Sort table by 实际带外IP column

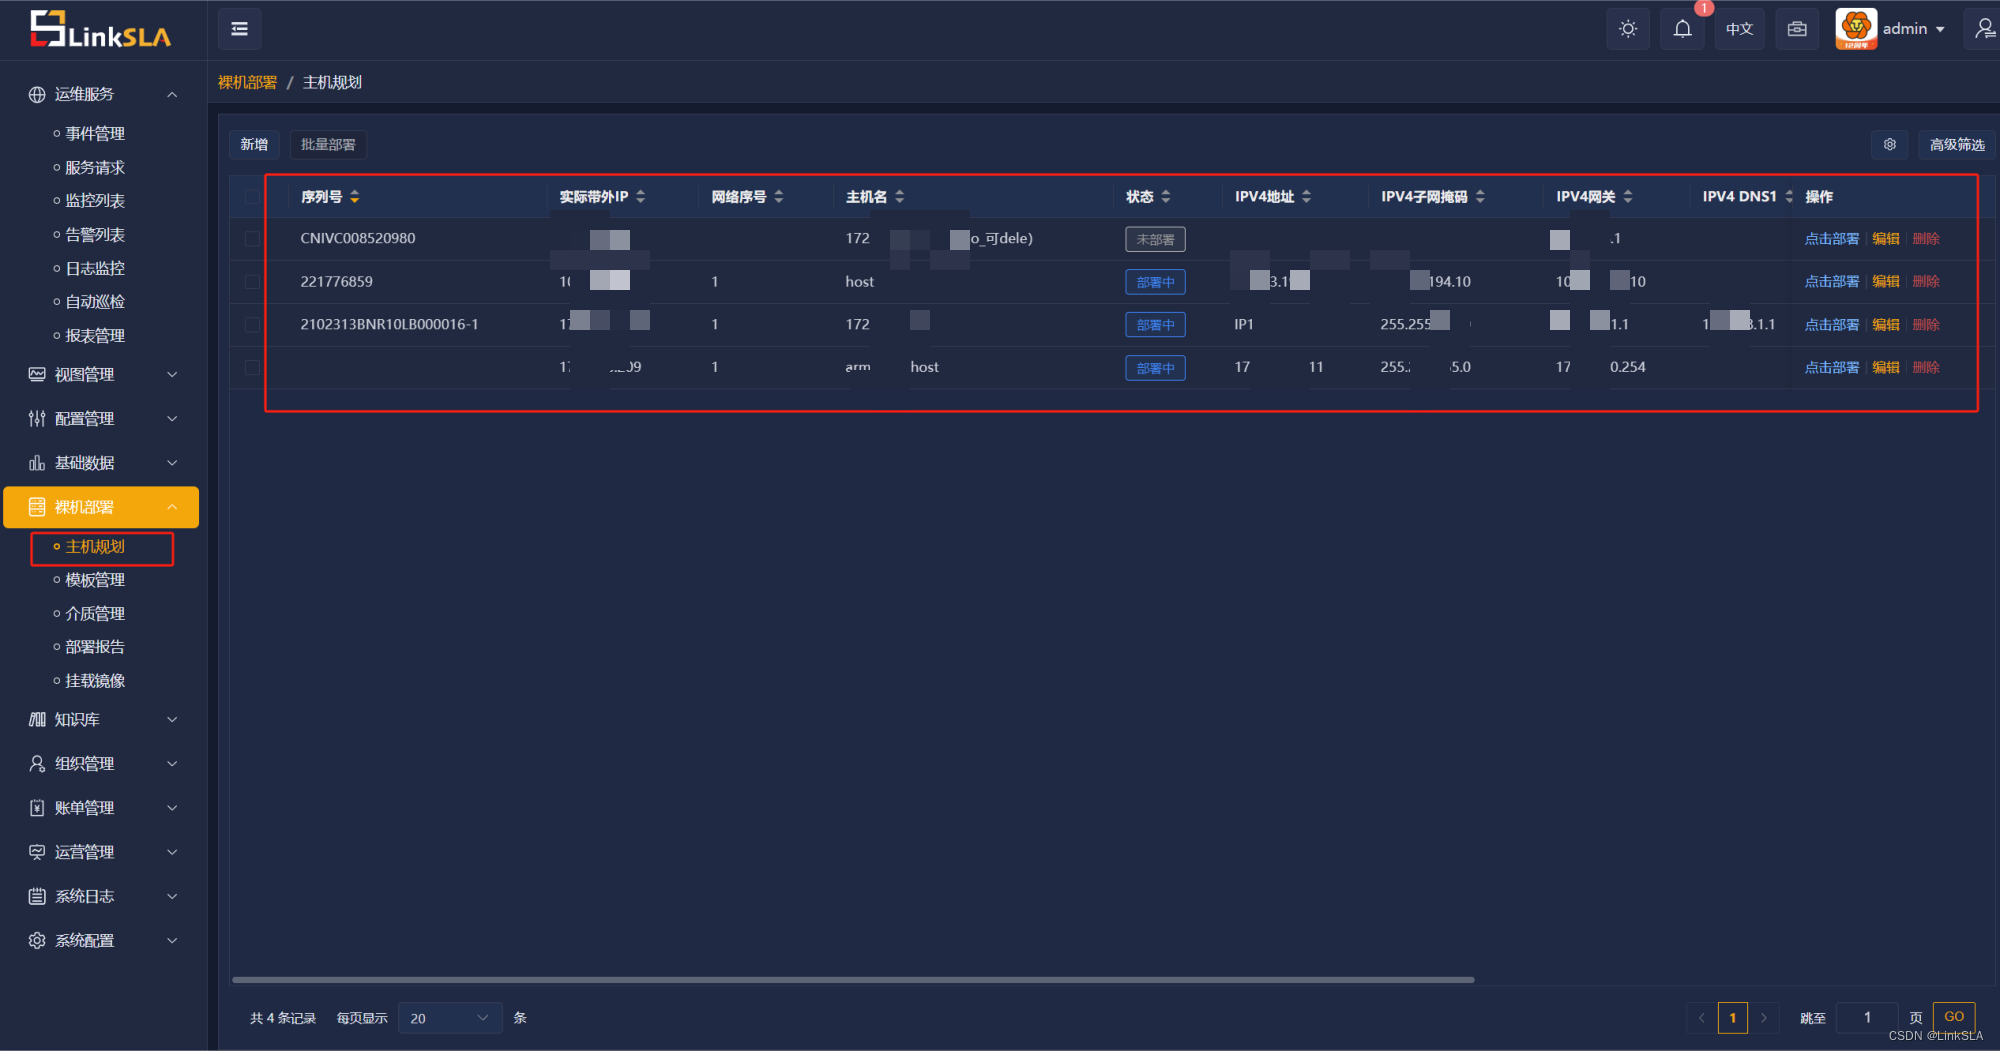pyautogui.click(x=641, y=197)
